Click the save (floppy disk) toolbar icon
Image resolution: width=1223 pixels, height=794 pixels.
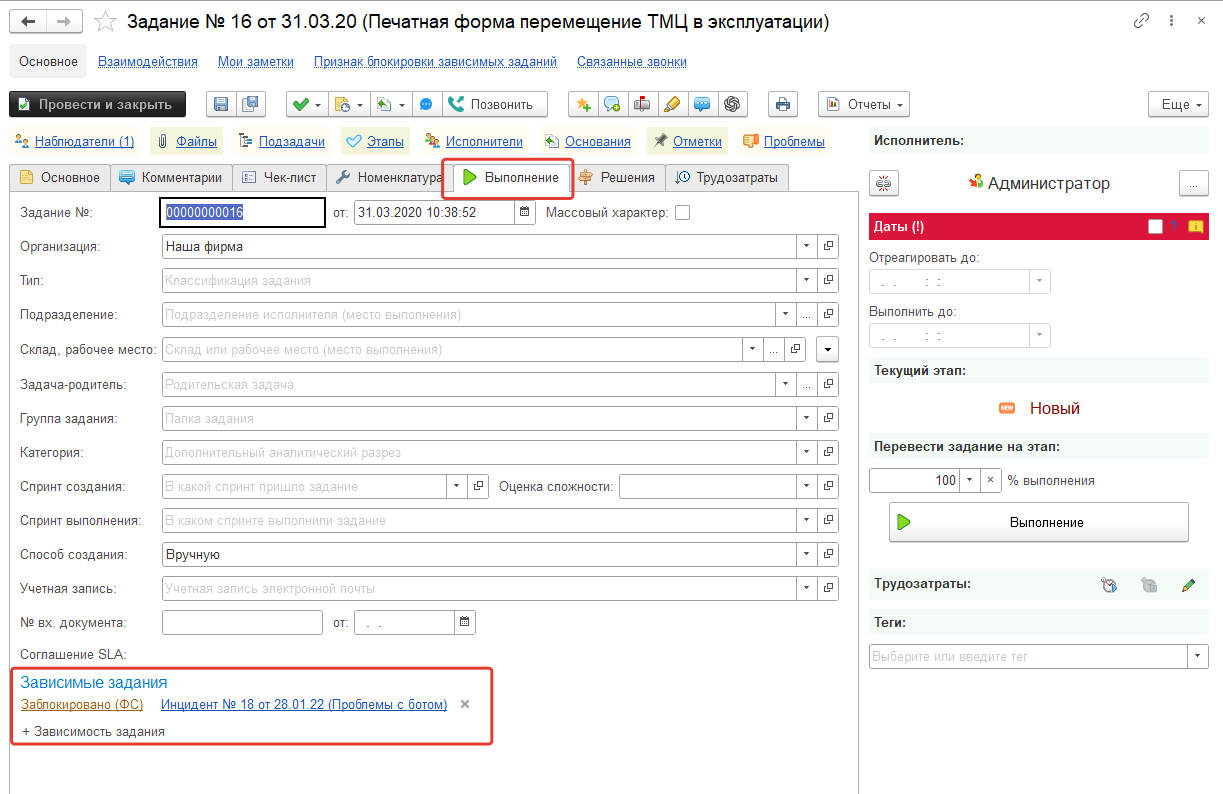point(221,104)
